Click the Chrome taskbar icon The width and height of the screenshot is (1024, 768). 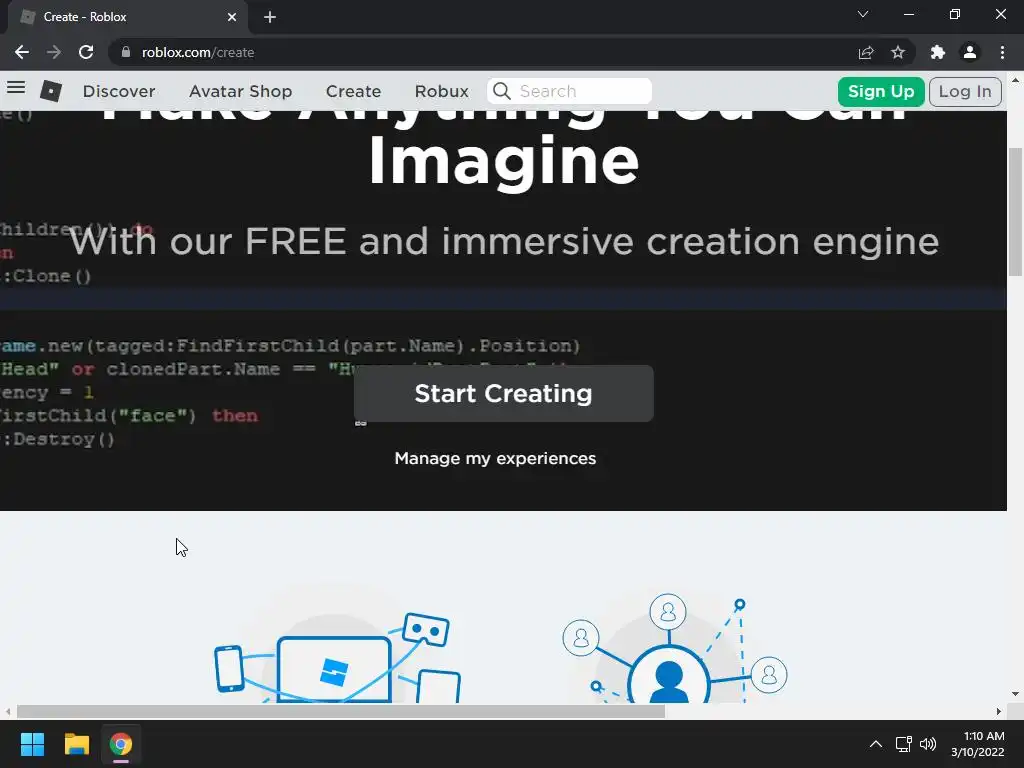(121, 744)
